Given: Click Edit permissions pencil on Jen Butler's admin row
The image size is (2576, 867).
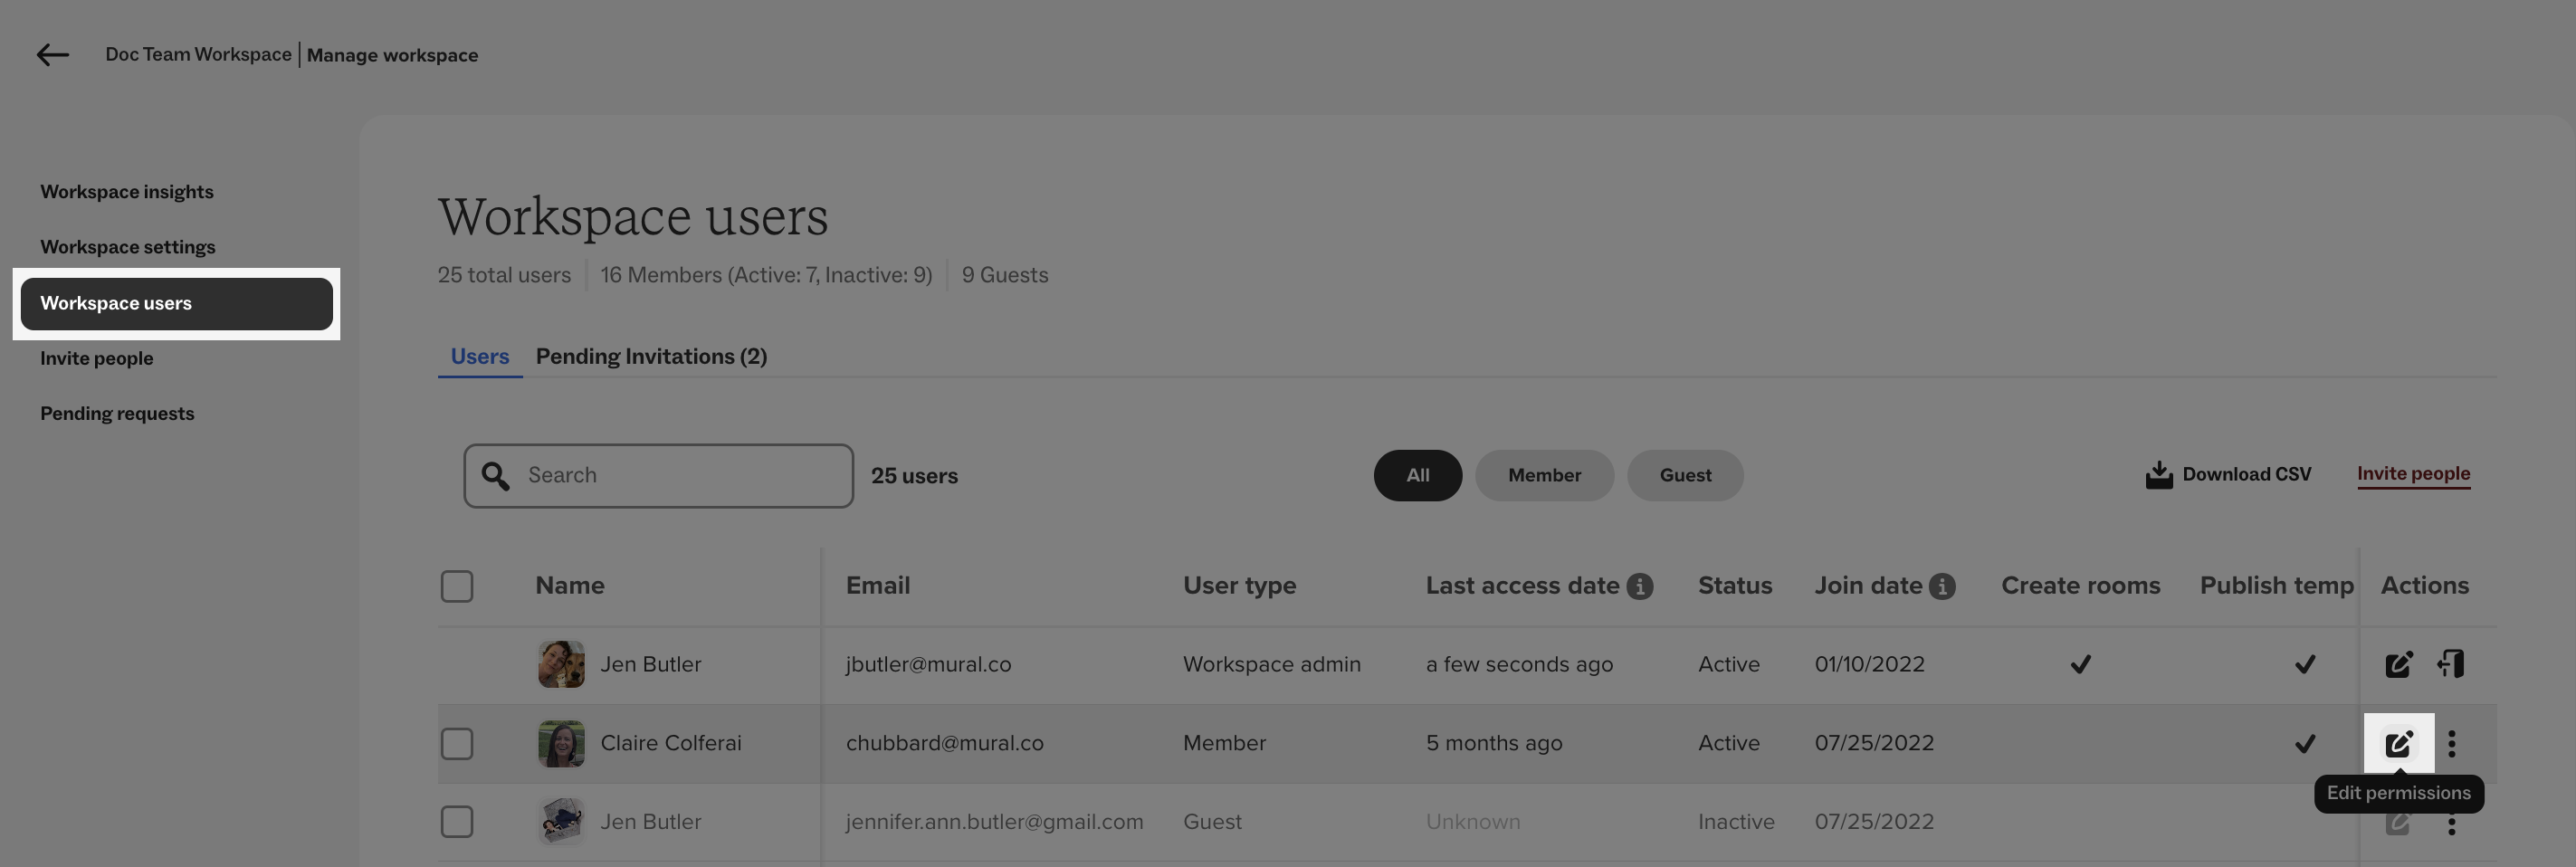Looking at the screenshot, I should pos(2399,663).
